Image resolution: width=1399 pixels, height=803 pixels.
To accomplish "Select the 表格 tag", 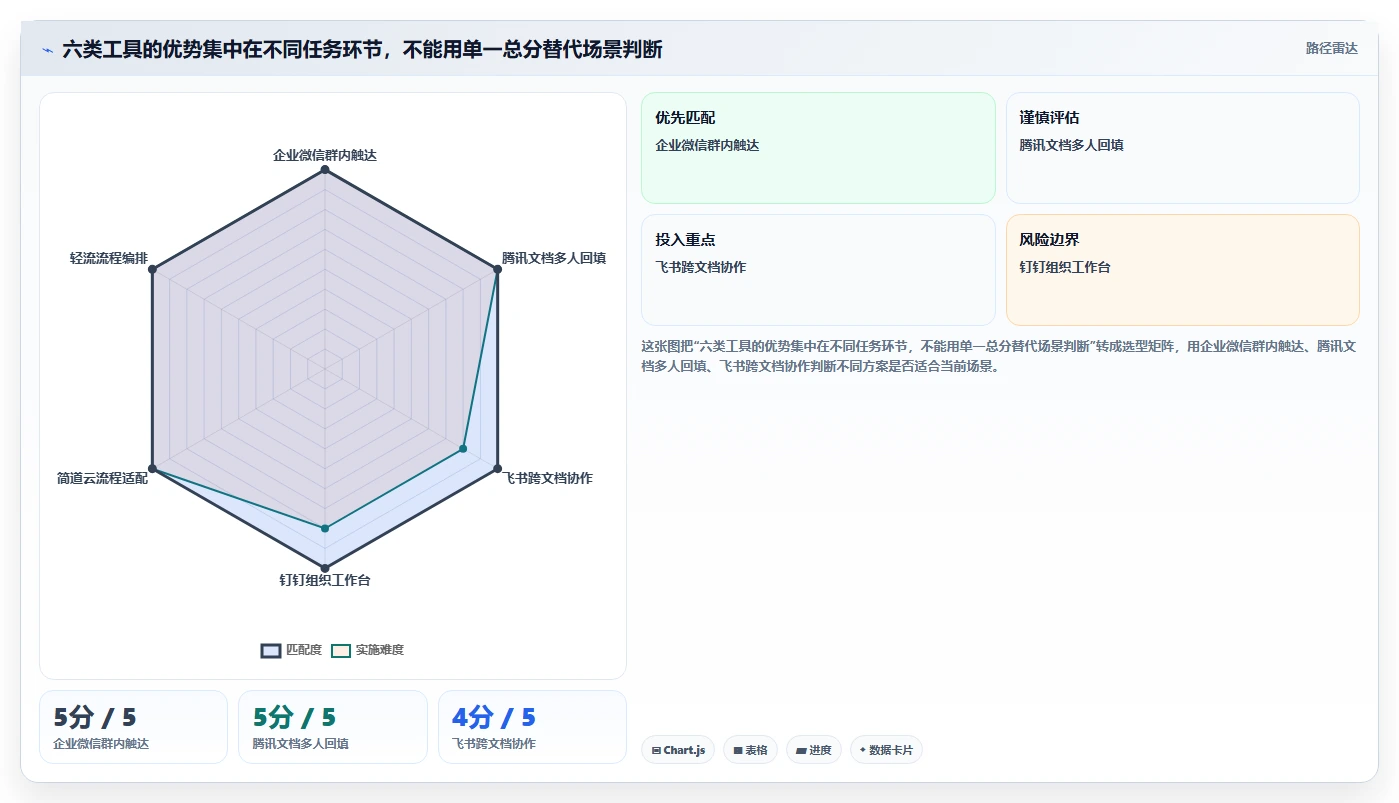I will pos(750,750).
